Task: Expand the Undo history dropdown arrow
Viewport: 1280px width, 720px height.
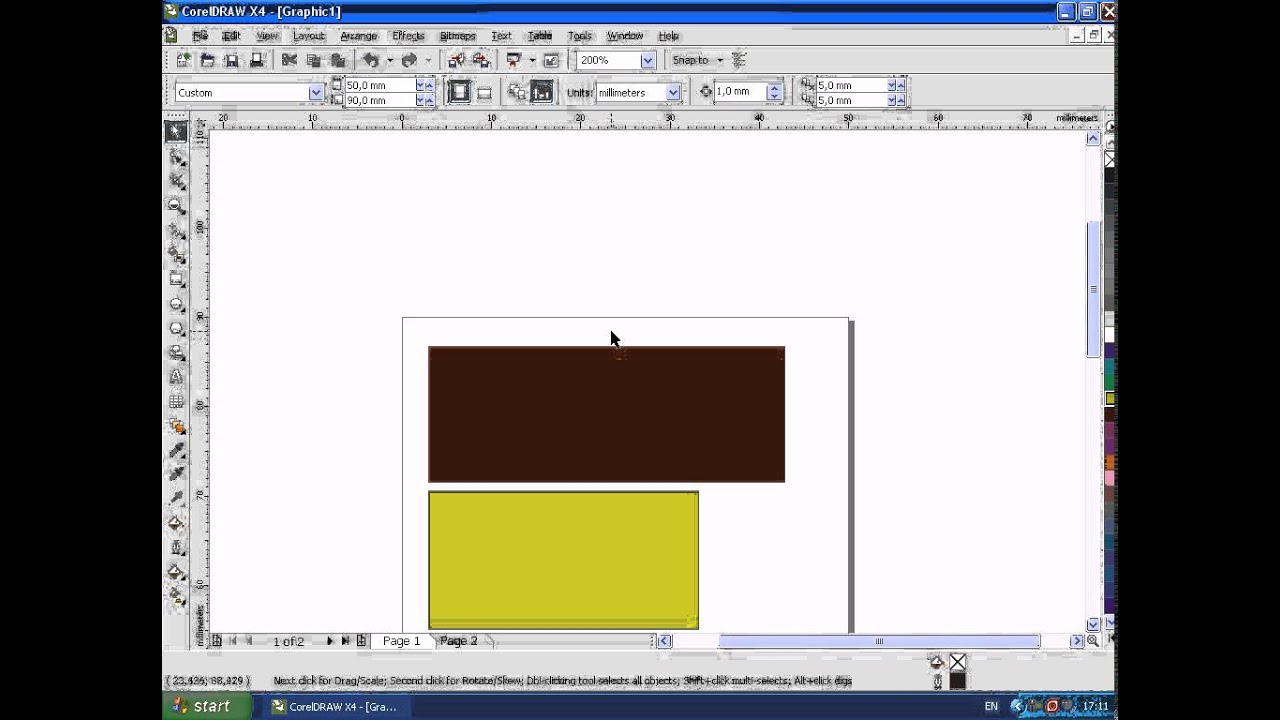Action: click(390, 60)
